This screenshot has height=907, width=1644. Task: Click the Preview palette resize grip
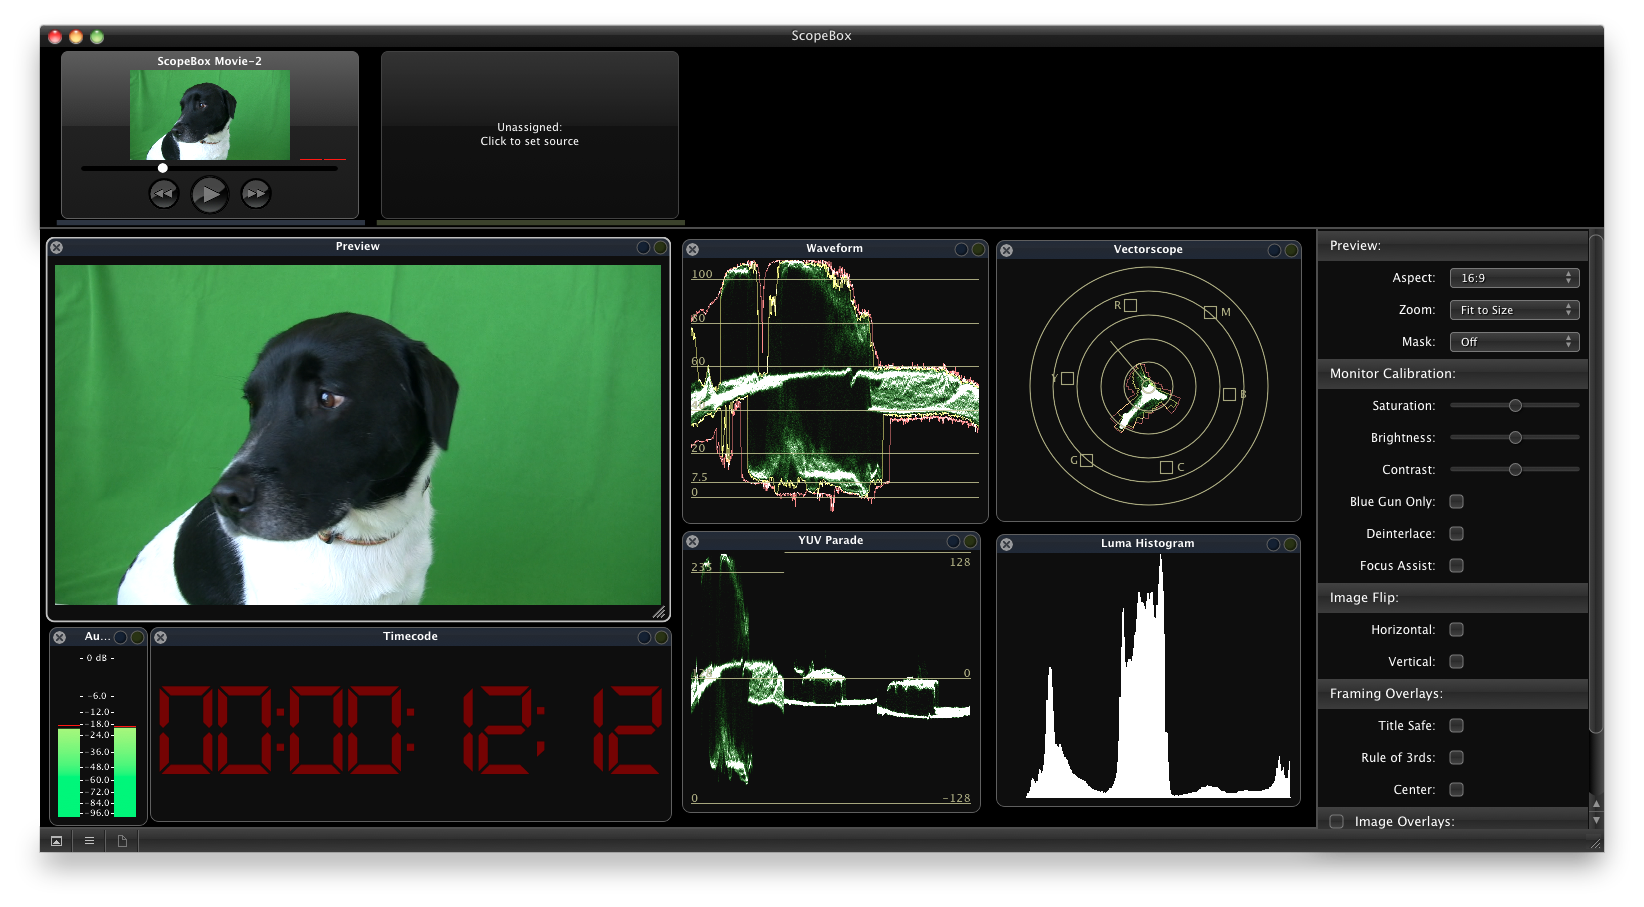[660, 612]
